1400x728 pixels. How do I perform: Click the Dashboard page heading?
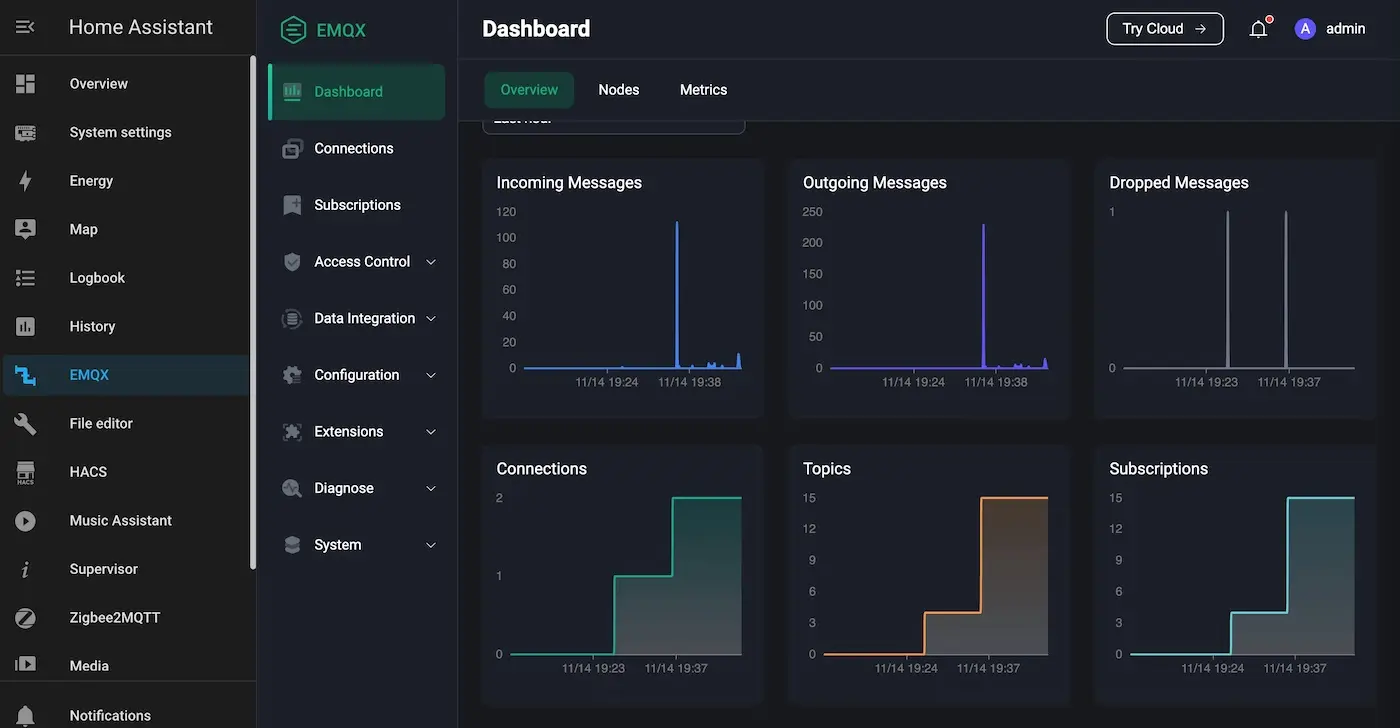pos(536,29)
